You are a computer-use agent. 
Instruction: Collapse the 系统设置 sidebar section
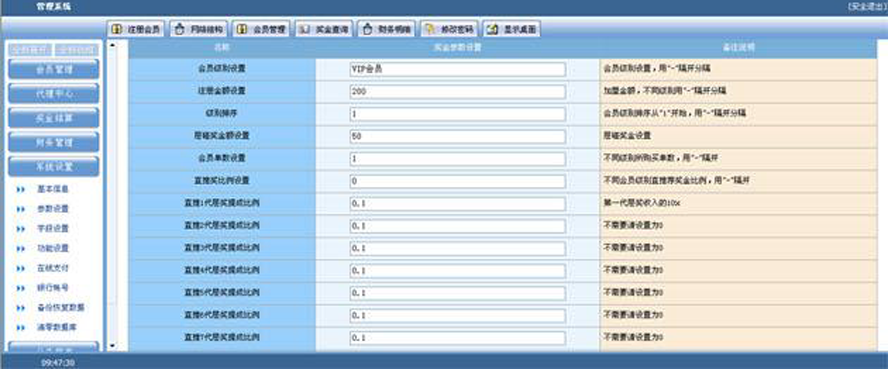54,167
